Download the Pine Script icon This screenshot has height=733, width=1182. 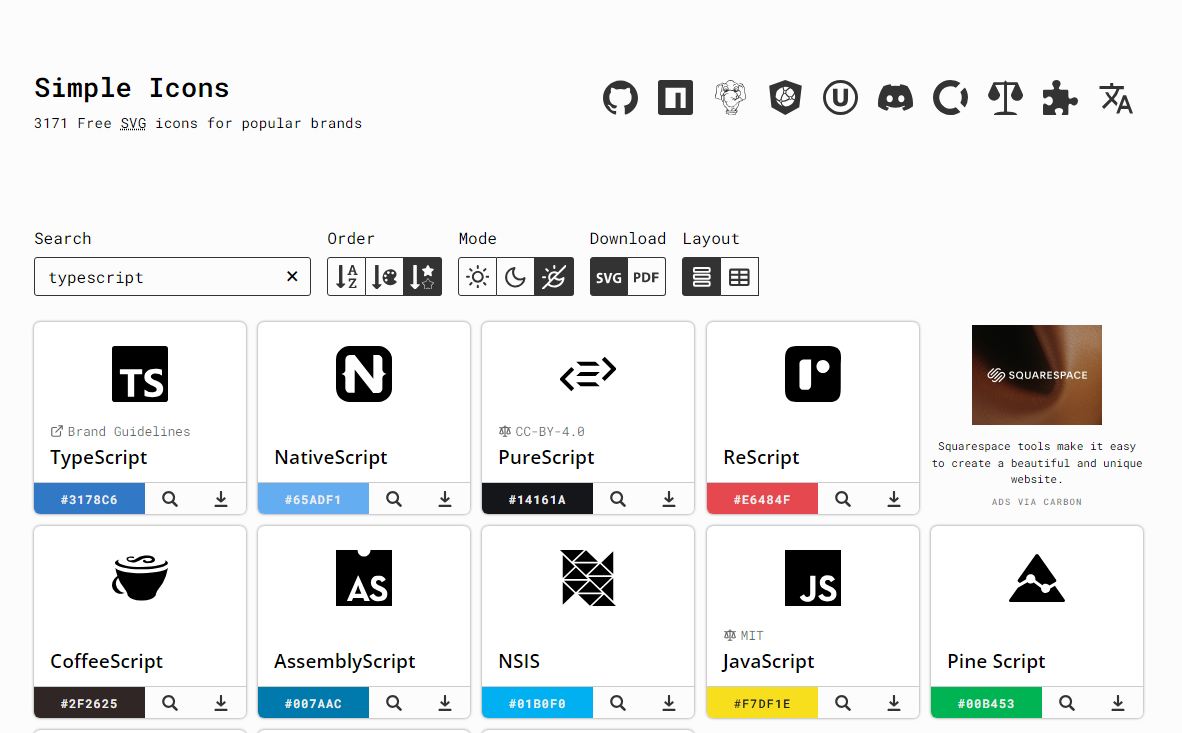click(1117, 704)
